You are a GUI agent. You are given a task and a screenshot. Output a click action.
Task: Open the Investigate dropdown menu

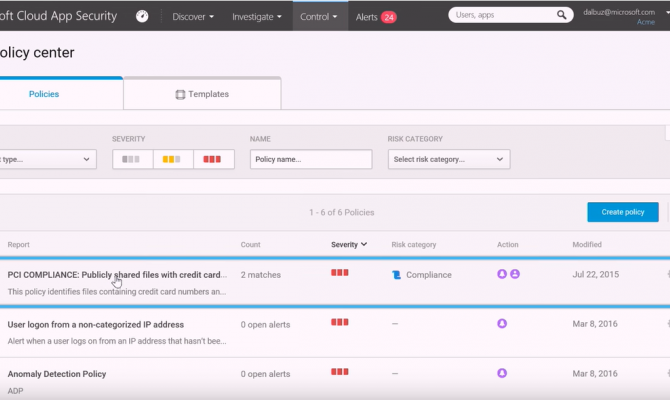(x=257, y=17)
